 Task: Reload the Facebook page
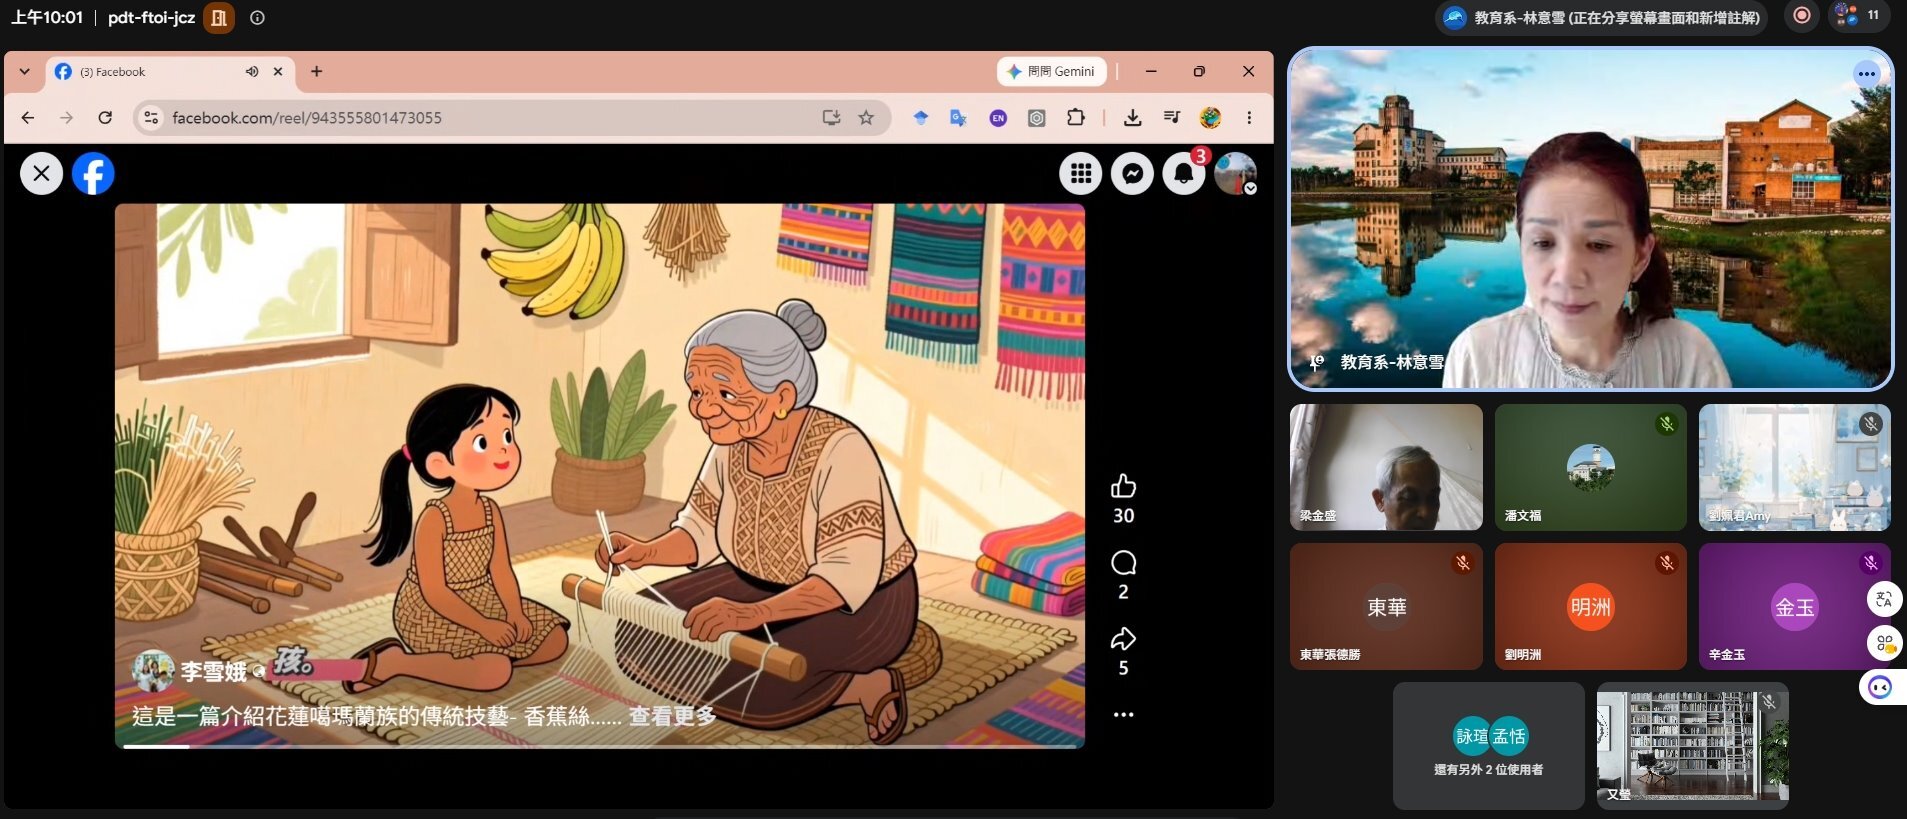click(x=105, y=118)
